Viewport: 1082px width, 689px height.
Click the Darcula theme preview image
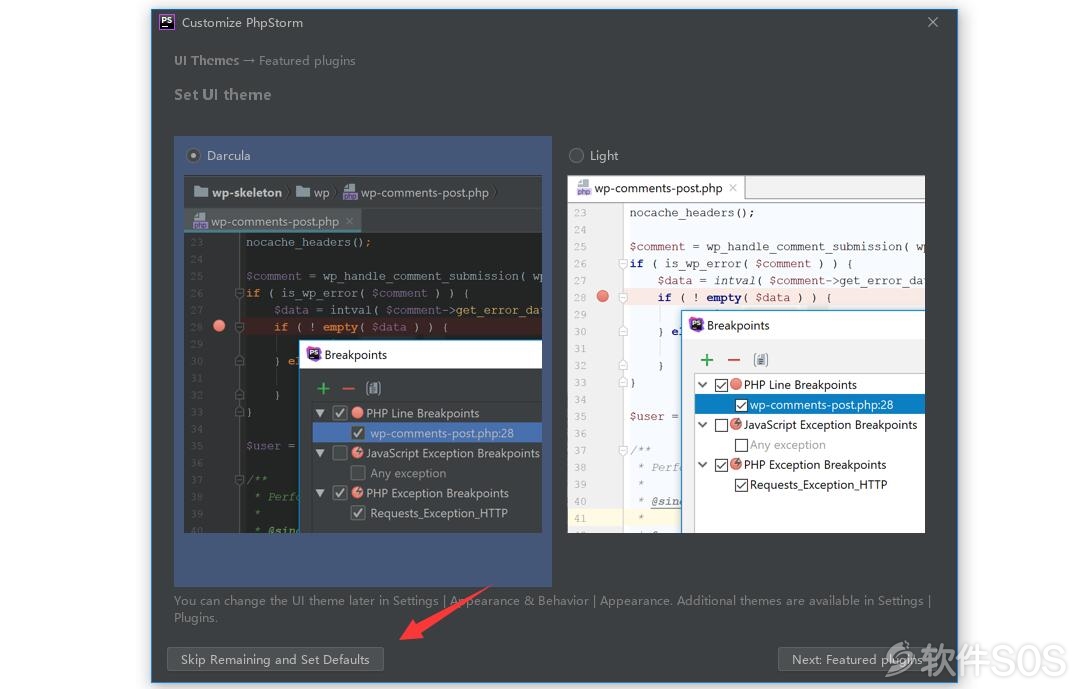click(363, 354)
